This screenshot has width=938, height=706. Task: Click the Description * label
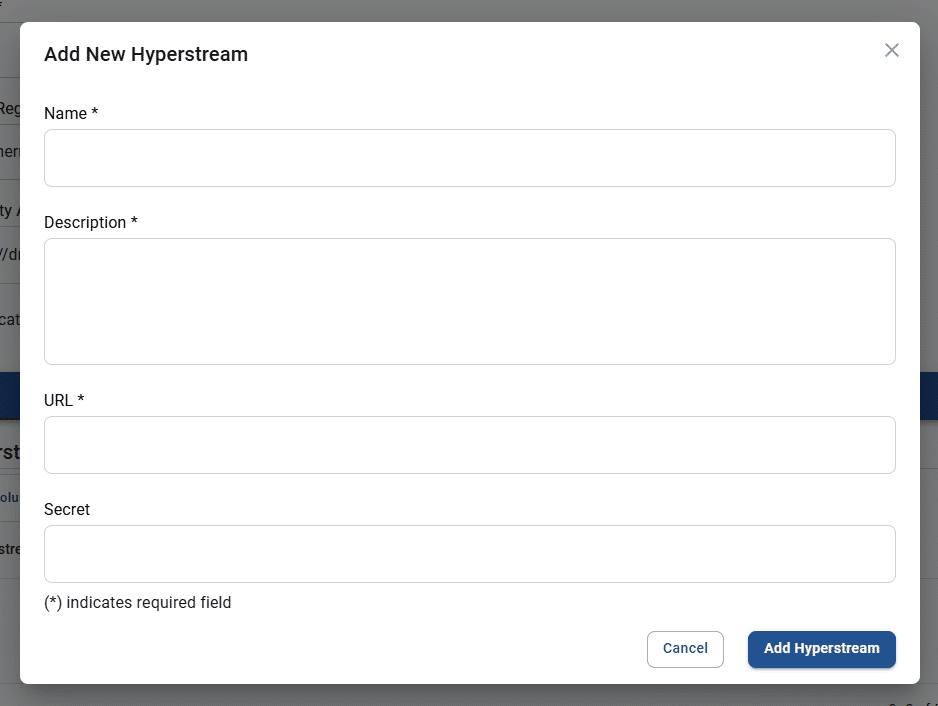[91, 223]
